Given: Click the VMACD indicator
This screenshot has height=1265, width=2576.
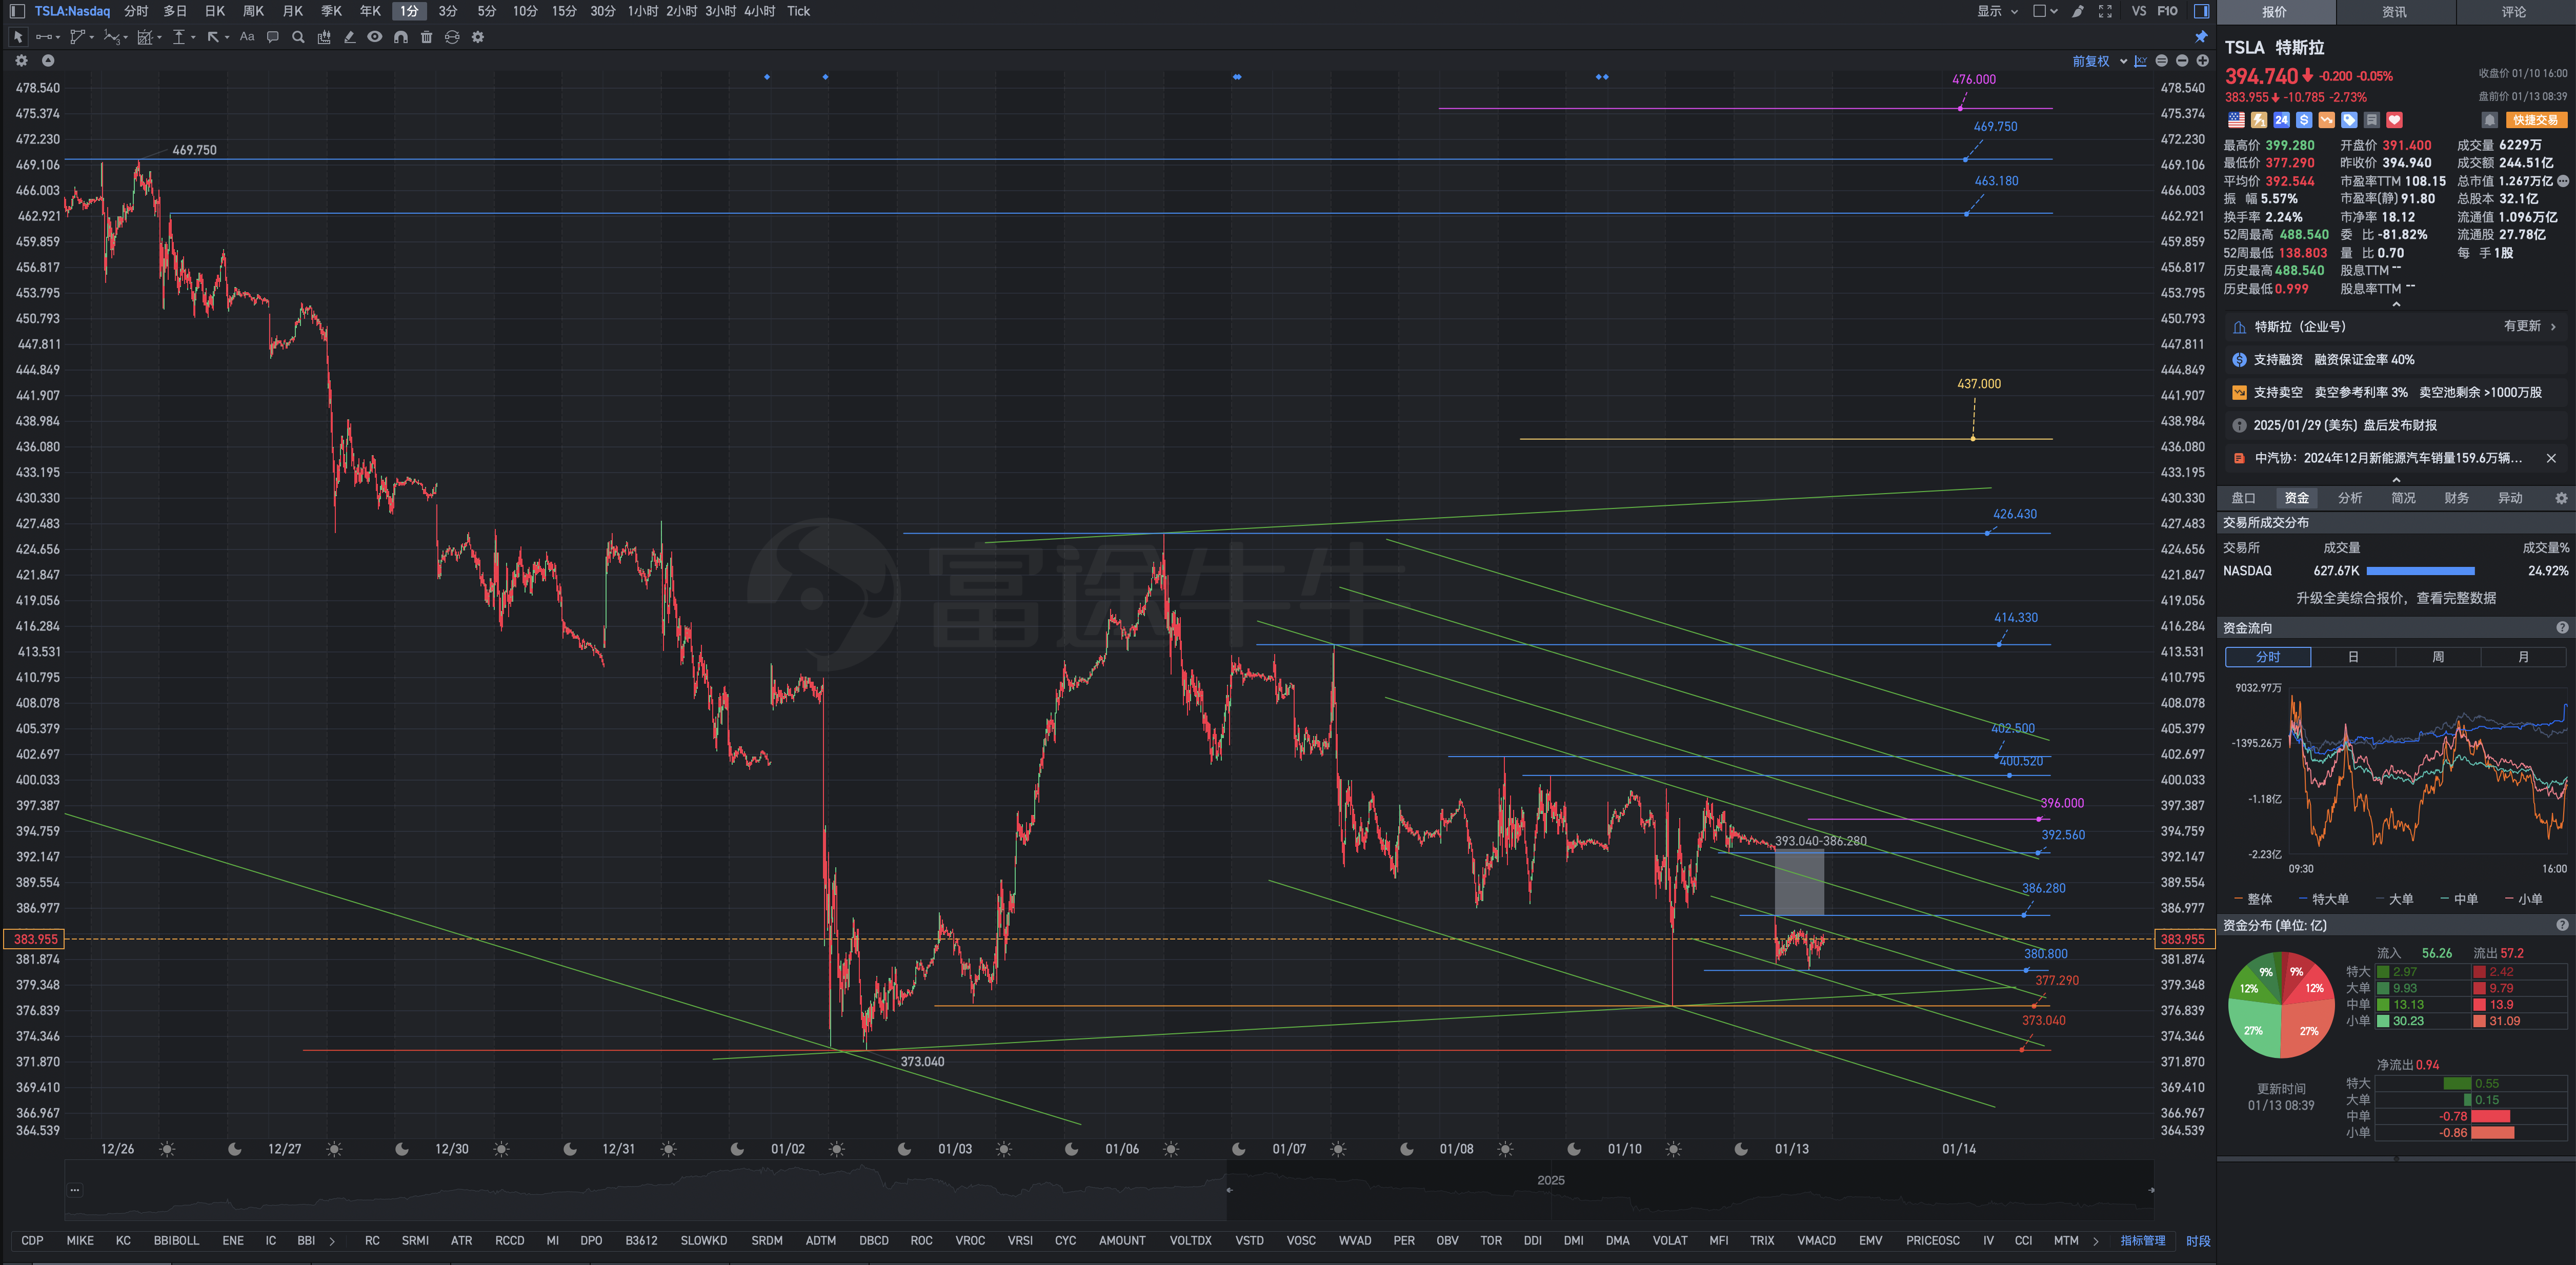Looking at the screenshot, I should point(1816,1240).
